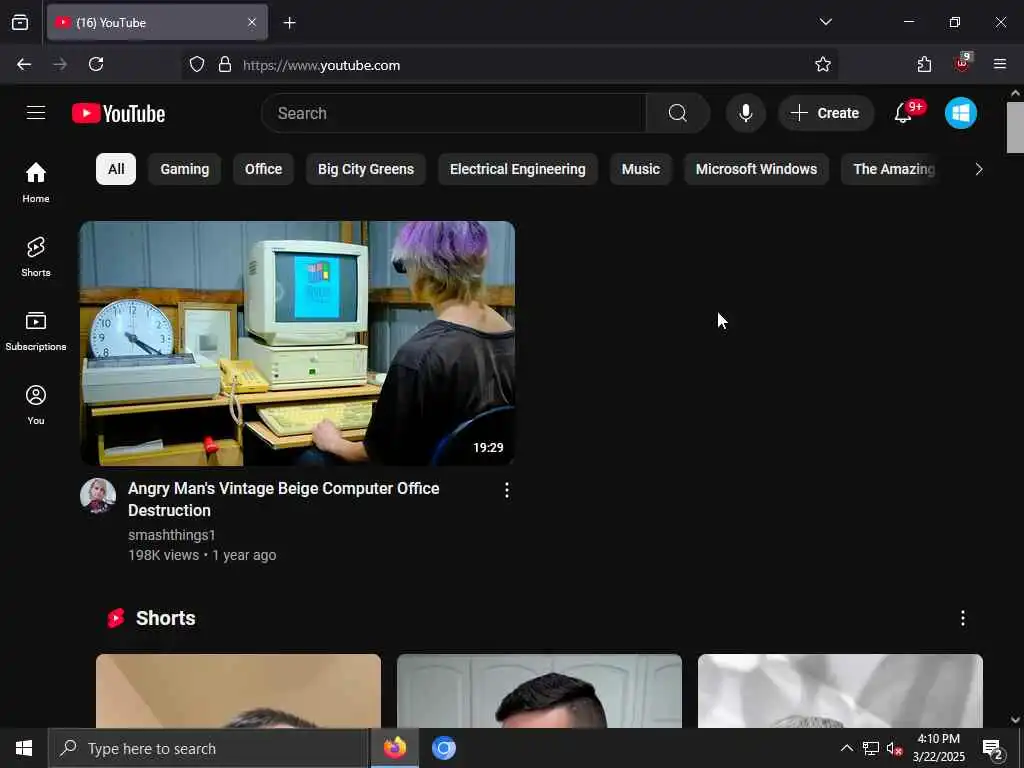The width and height of the screenshot is (1024, 768).
Task: Open the first Shorts thumbnail
Action: click(x=238, y=691)
